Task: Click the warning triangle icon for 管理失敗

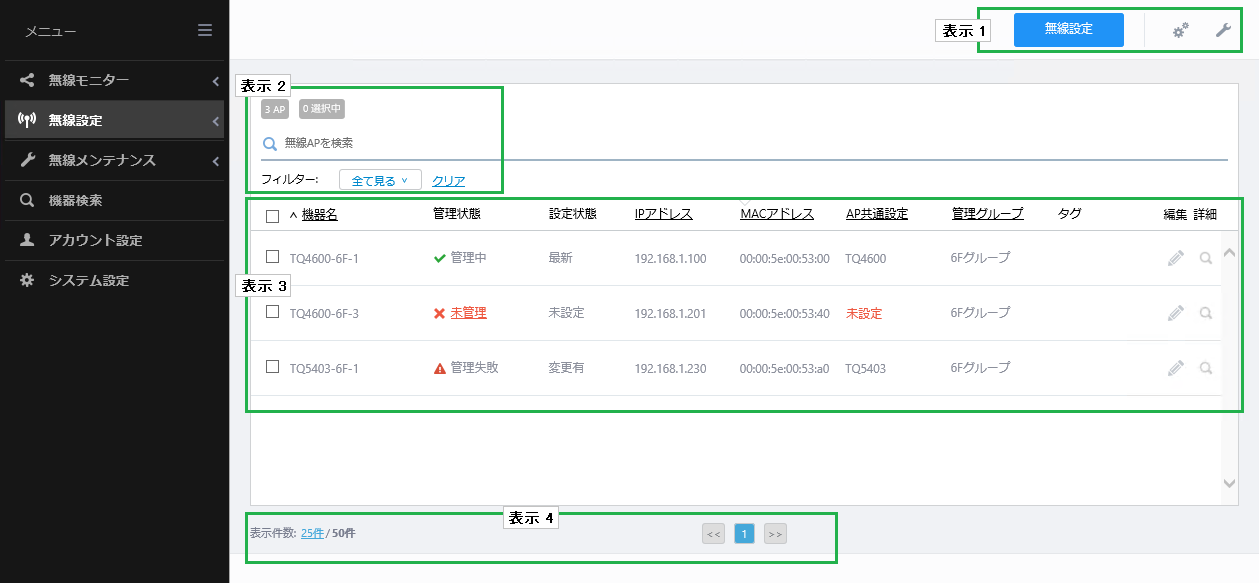Action: click(439, 368)
